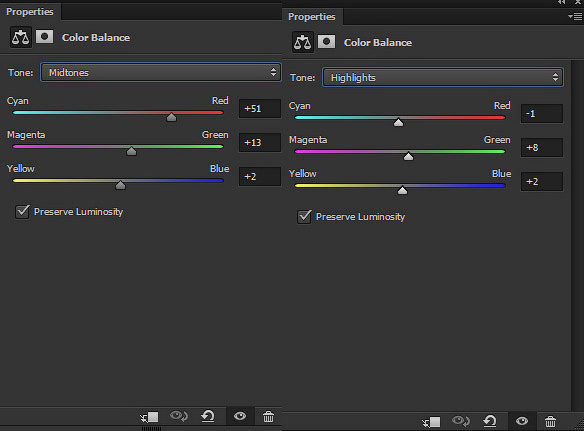Reset adjustment defaults in right panel
Screen dimensions: 584x431
[x=490, y=421]
